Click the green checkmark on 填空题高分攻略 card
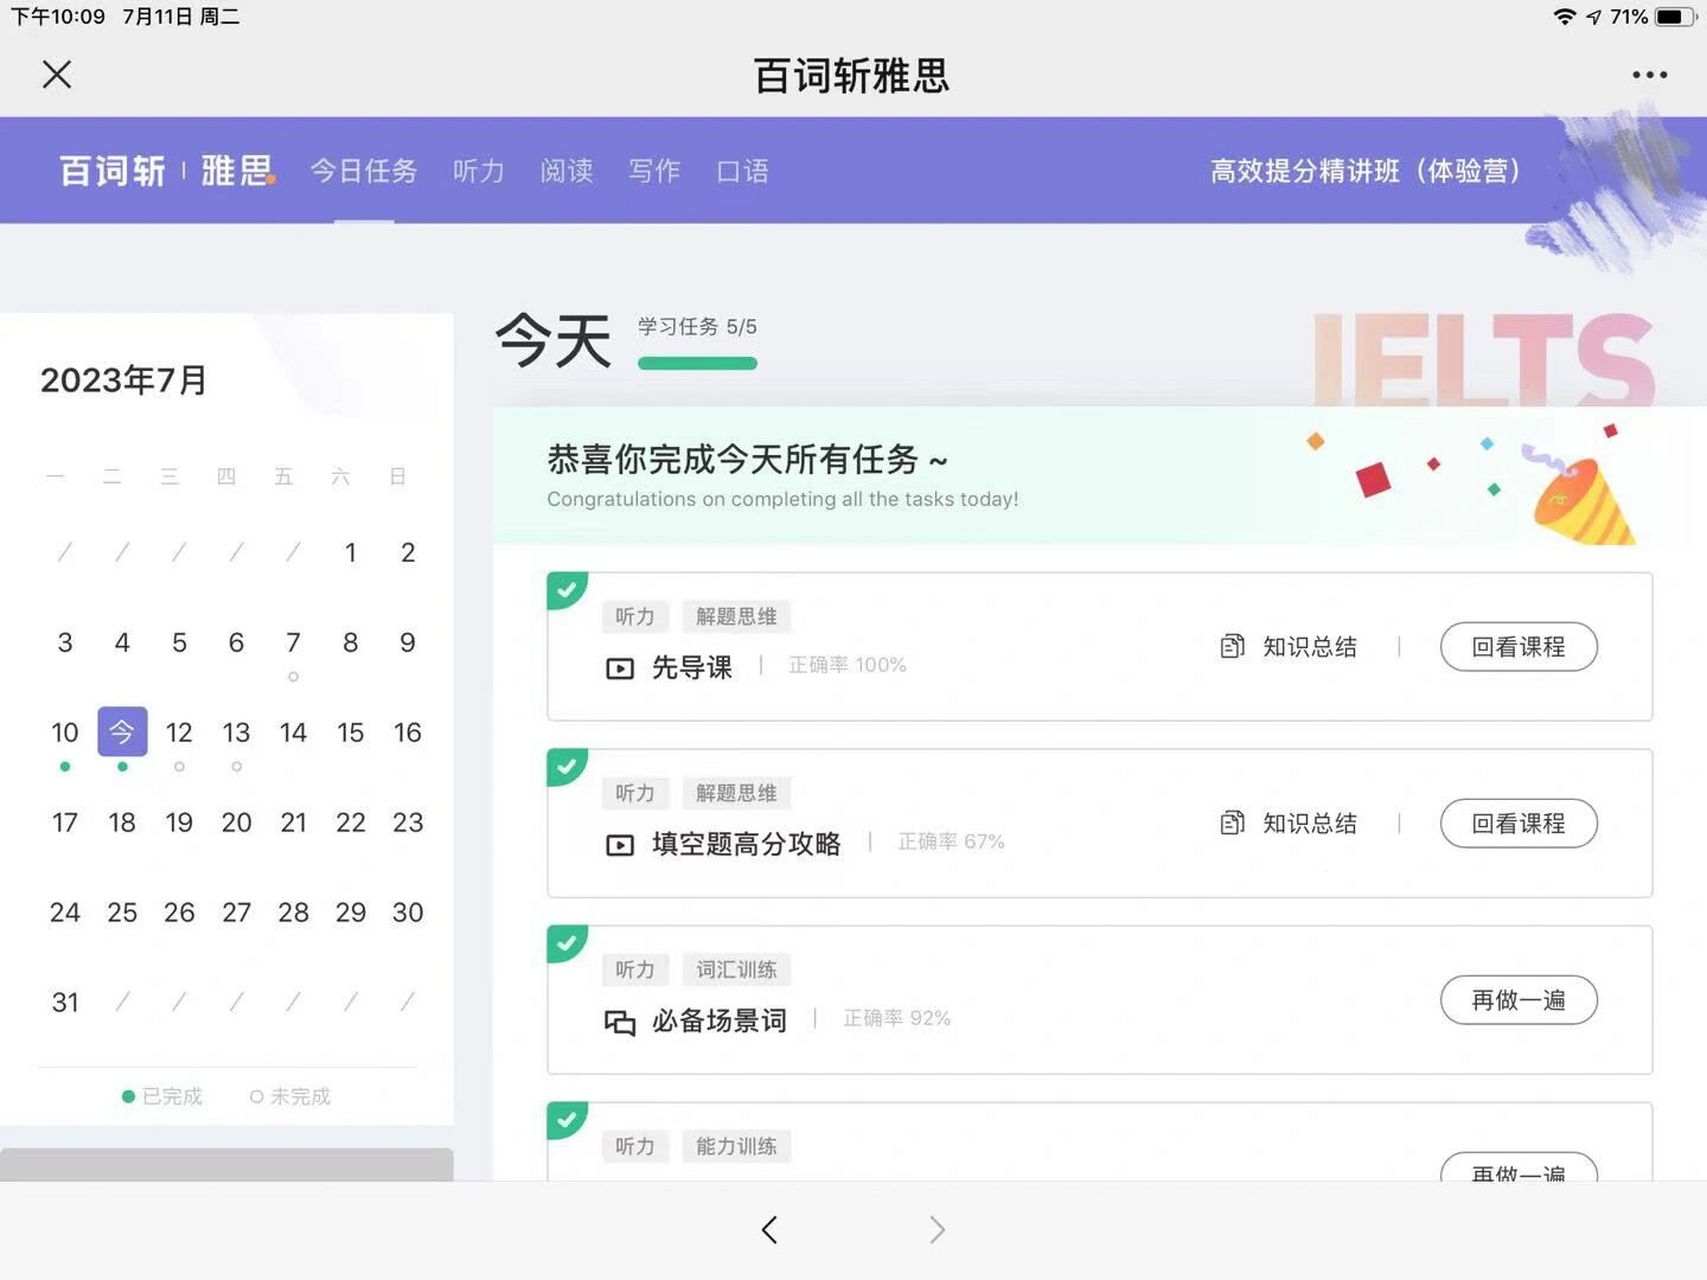Screen dimensions: 1707x1280 coord(566,766)
